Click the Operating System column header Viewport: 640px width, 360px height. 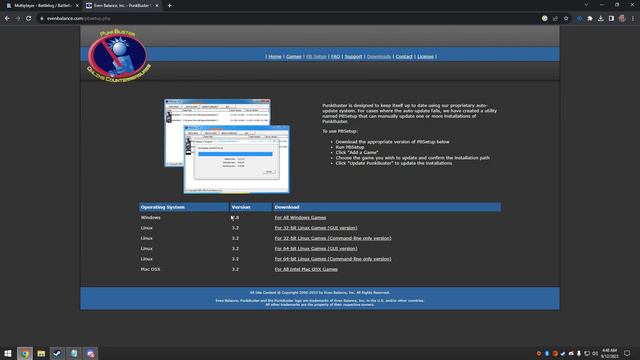coord(184,207)
